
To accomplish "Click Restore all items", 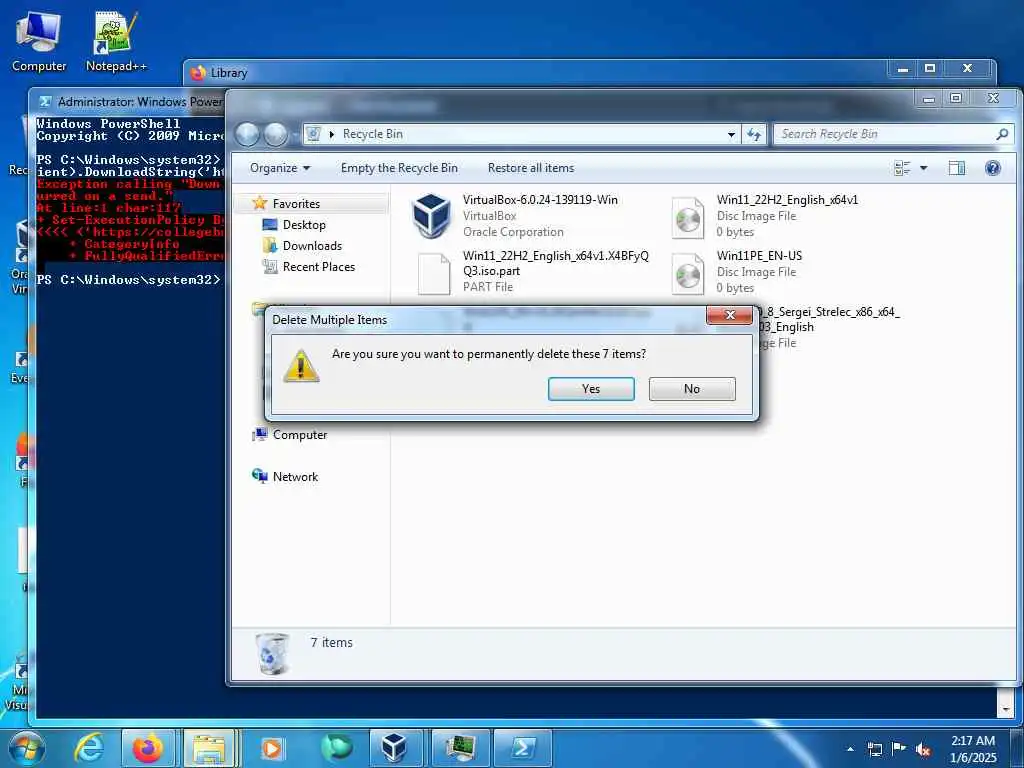I will pos(531,168).
